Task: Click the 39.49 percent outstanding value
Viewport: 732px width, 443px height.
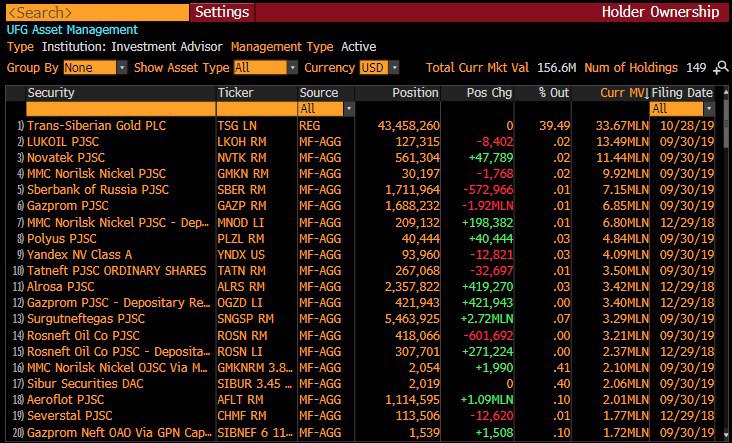Action: point(555,126)
